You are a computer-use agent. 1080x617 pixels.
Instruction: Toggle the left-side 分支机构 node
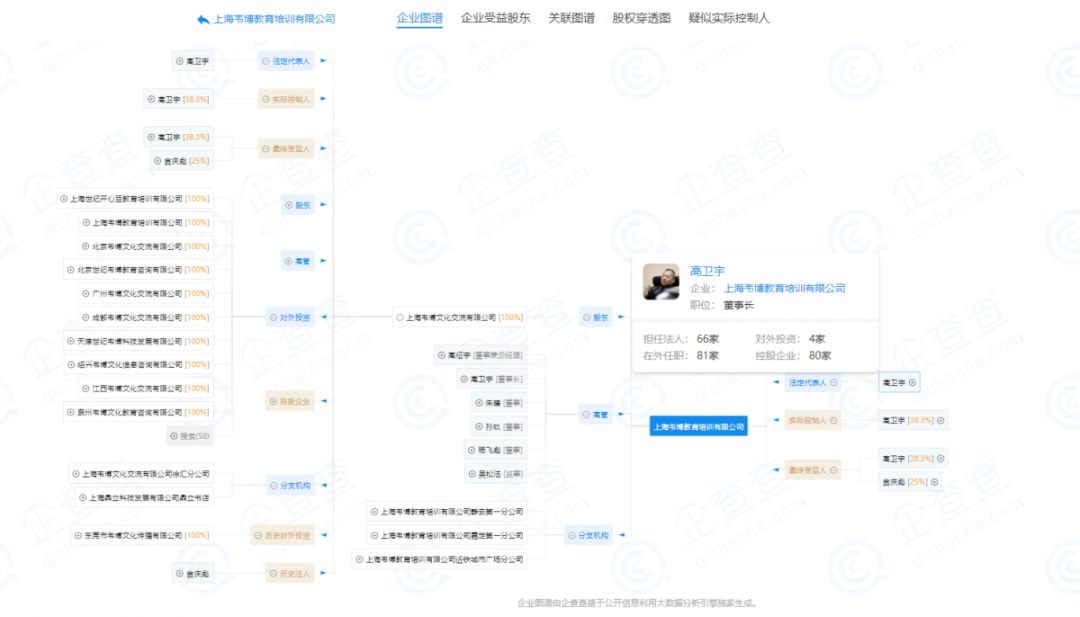pos(273,486)
